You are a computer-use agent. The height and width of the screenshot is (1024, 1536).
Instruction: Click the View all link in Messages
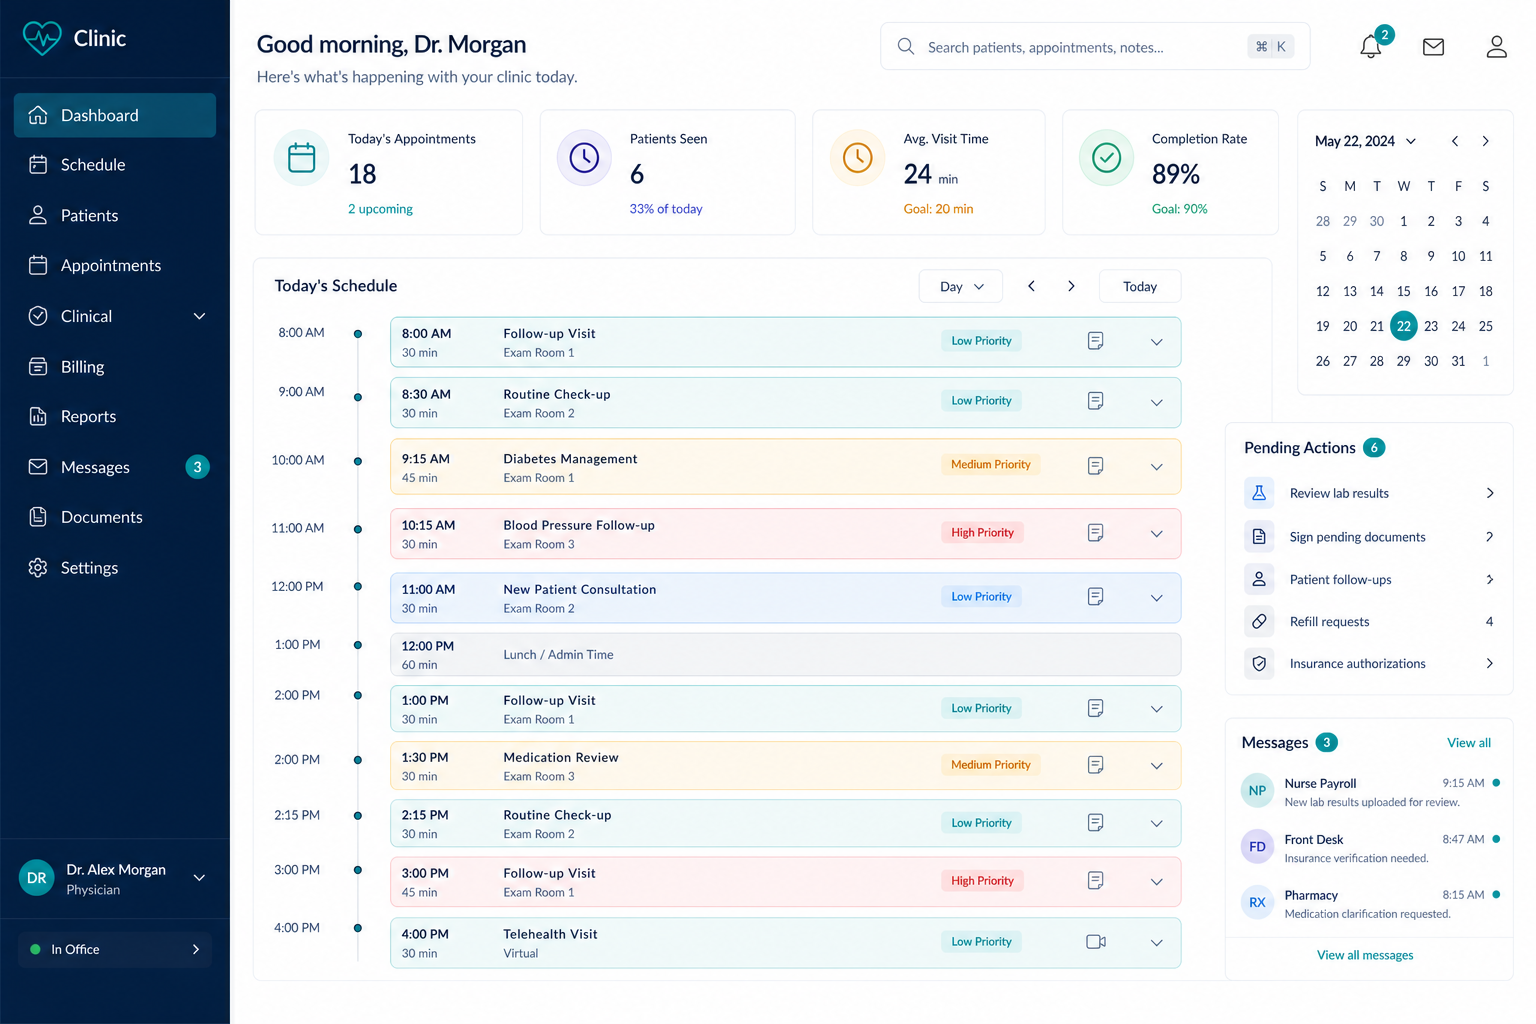(1469, 743)
